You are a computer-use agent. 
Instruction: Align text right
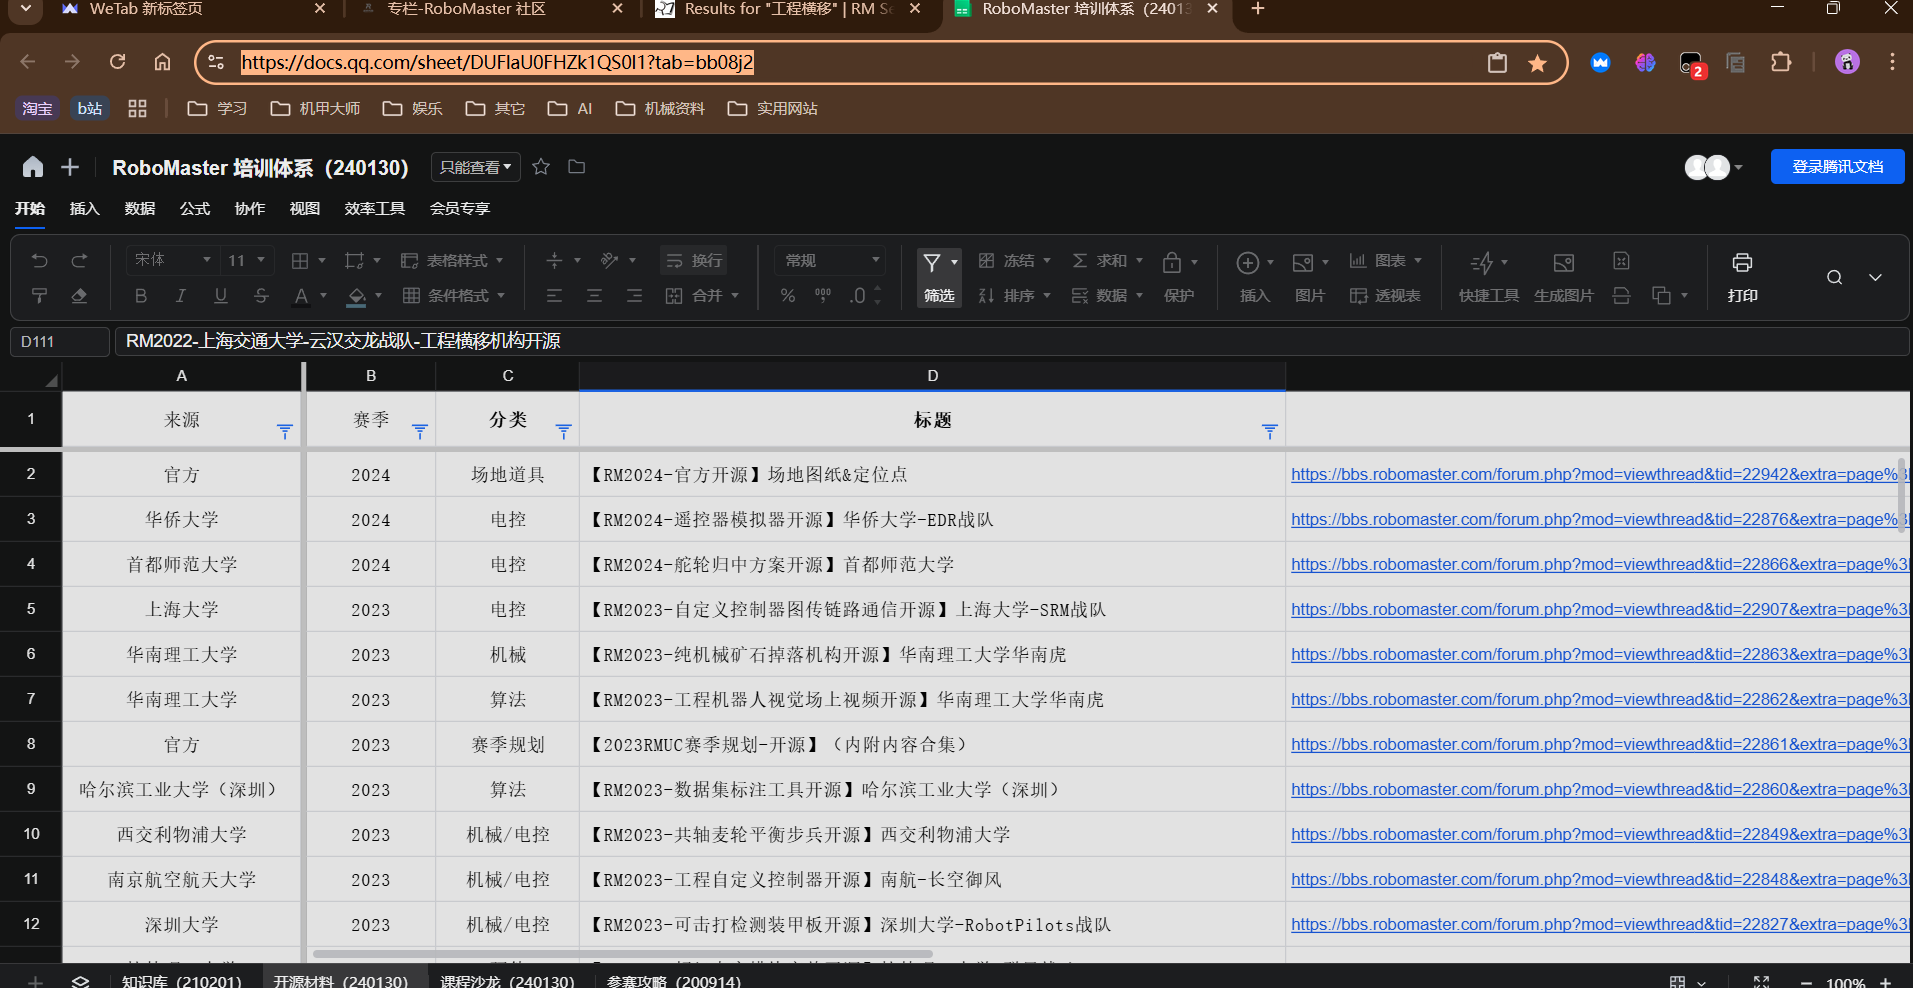[x=634, y=296]
